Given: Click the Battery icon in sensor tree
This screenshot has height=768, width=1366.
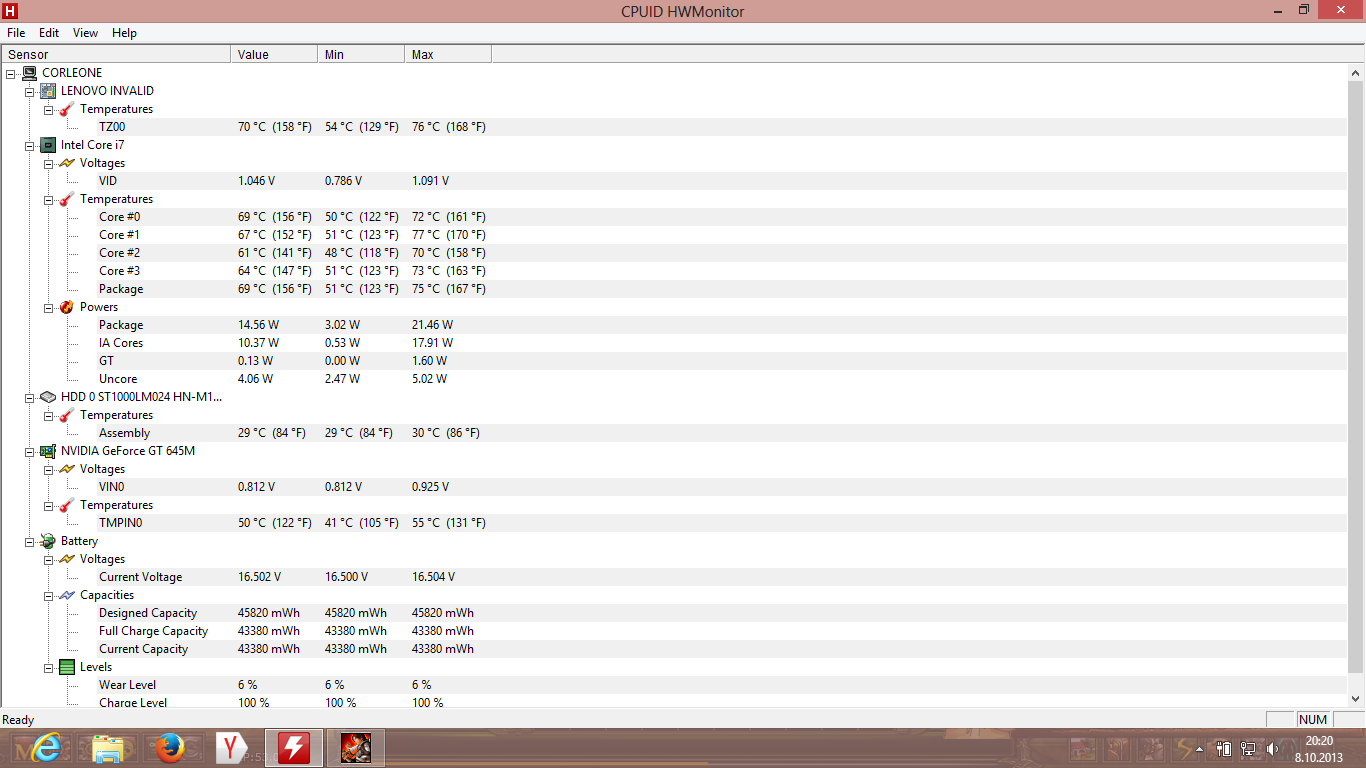Looking at the screenshot, I should click(x=48, y=541).
